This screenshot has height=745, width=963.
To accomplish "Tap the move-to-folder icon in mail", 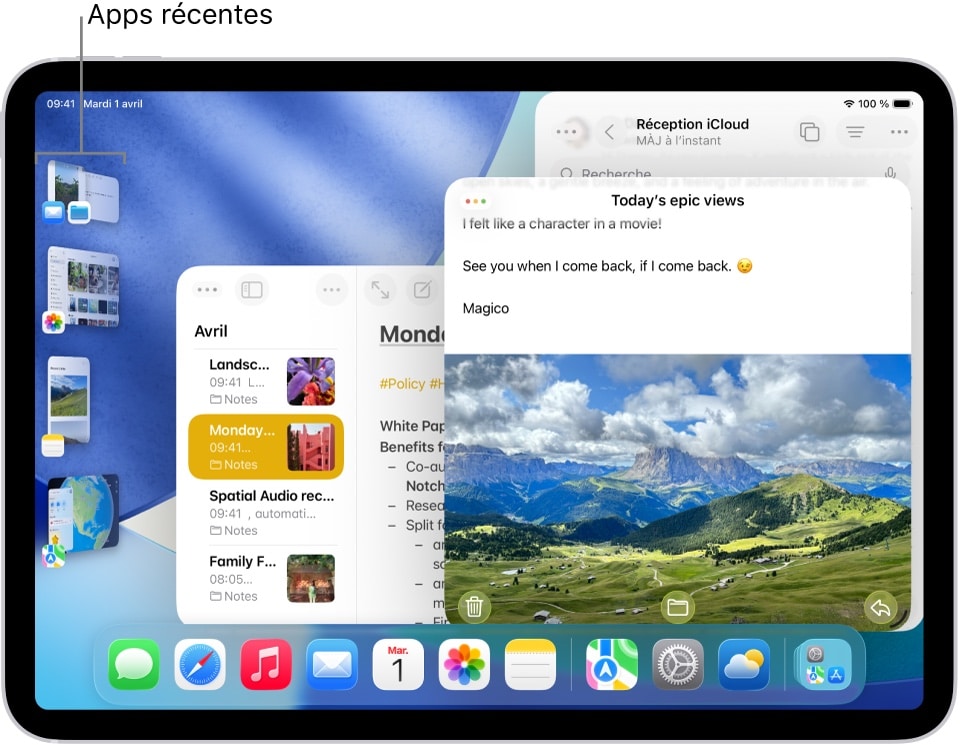I will [x=677, y=607].
